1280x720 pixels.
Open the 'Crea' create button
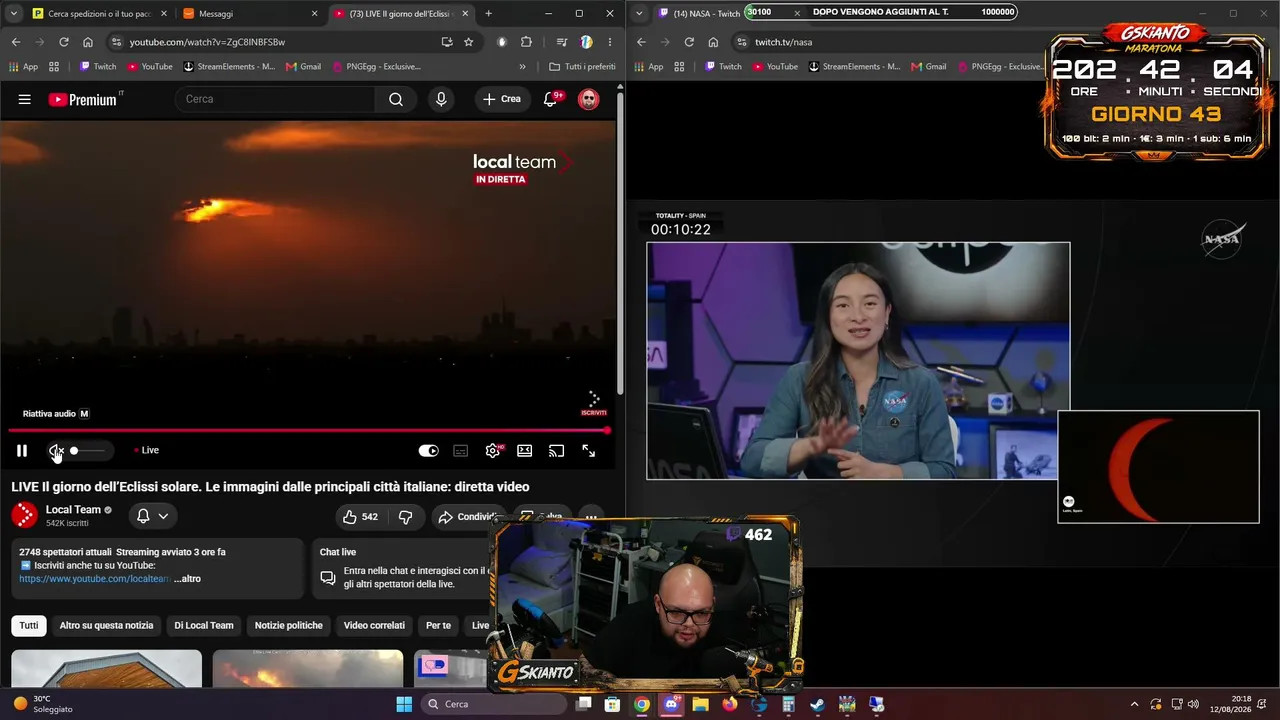502,99
